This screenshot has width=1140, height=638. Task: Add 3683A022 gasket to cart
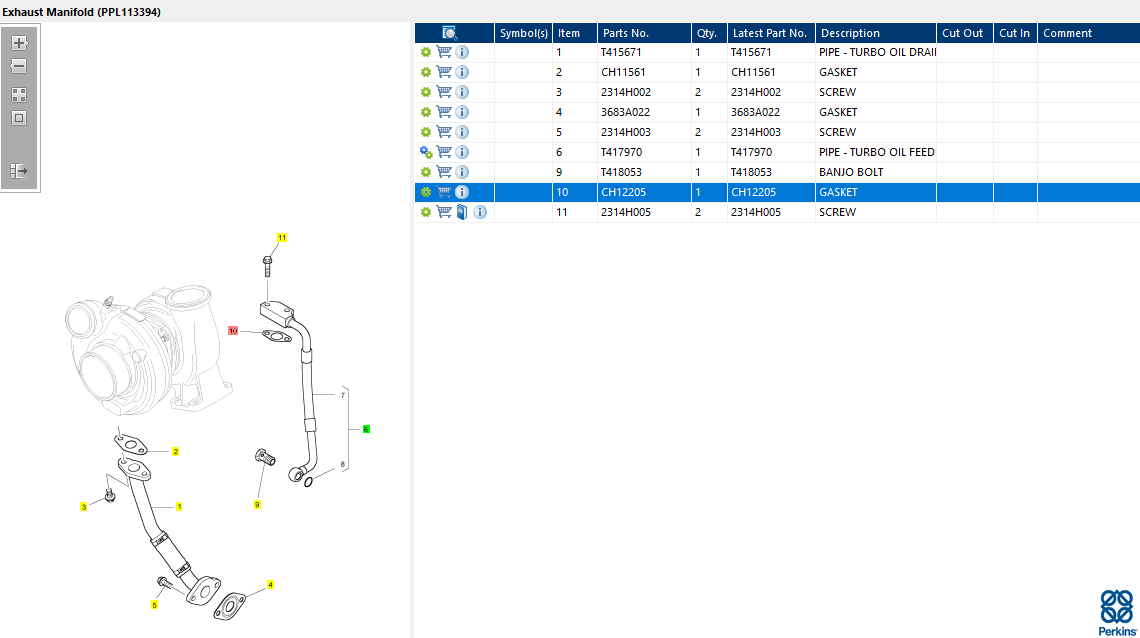[443, 112]
